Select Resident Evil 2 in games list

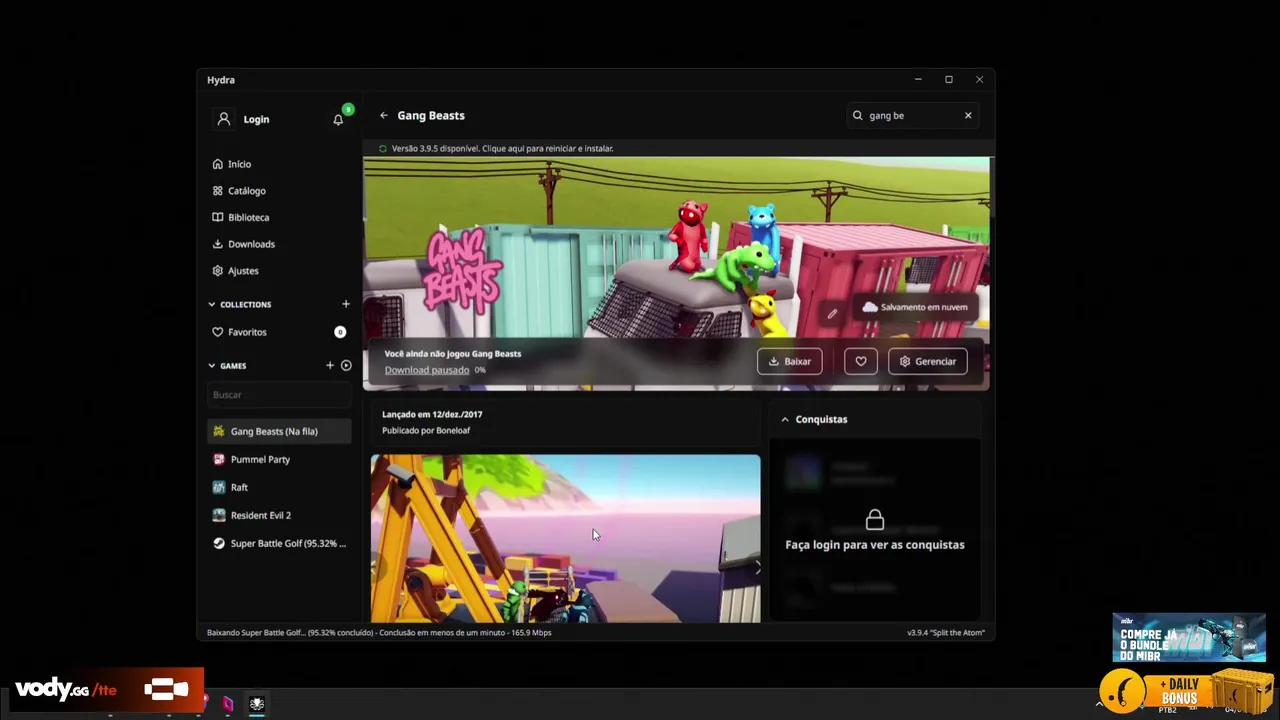[279, 515]
